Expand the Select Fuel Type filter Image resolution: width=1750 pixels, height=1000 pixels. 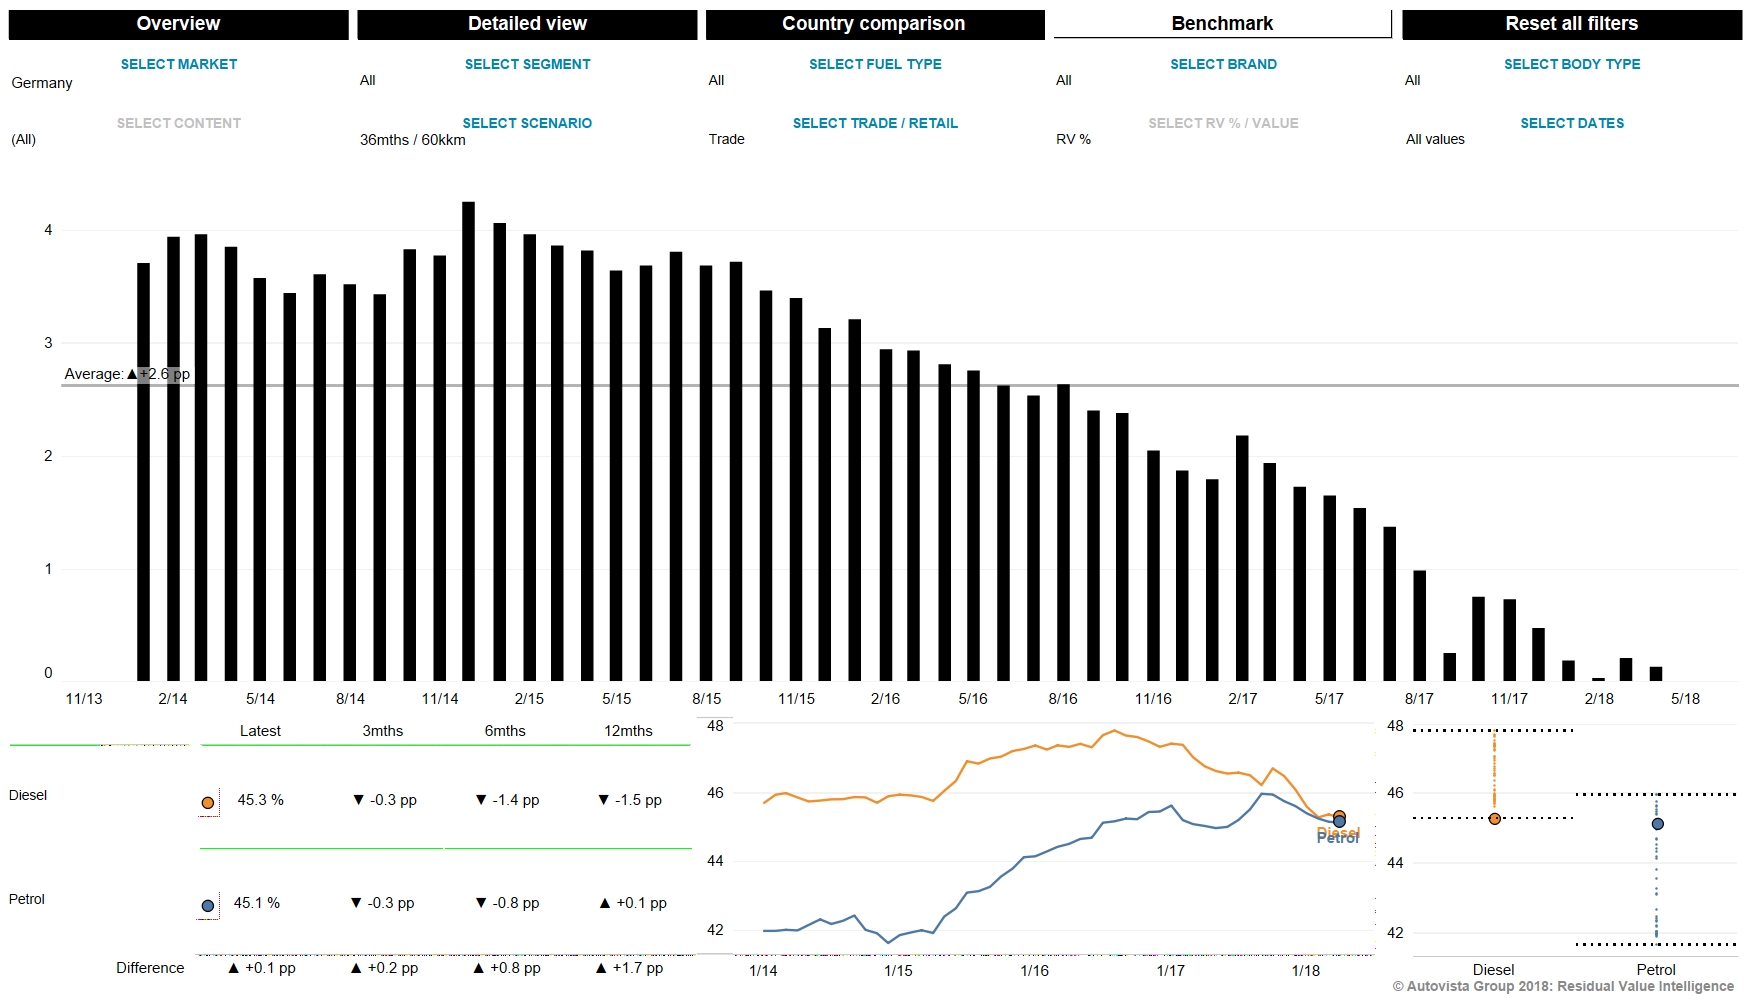point(875,64)
